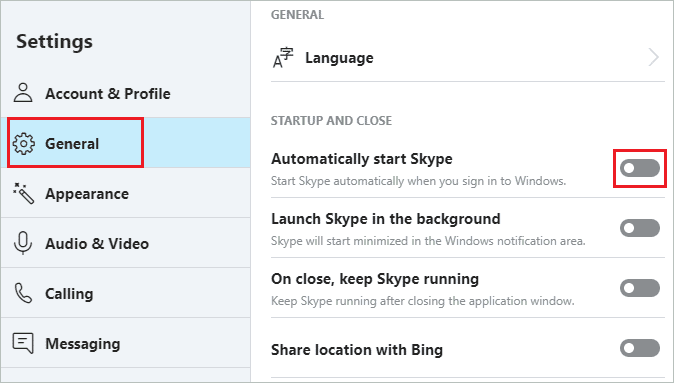The image size is (674, 383).
Task: Click 'On close, keep Skype running' heading
Action: (375, 279)
